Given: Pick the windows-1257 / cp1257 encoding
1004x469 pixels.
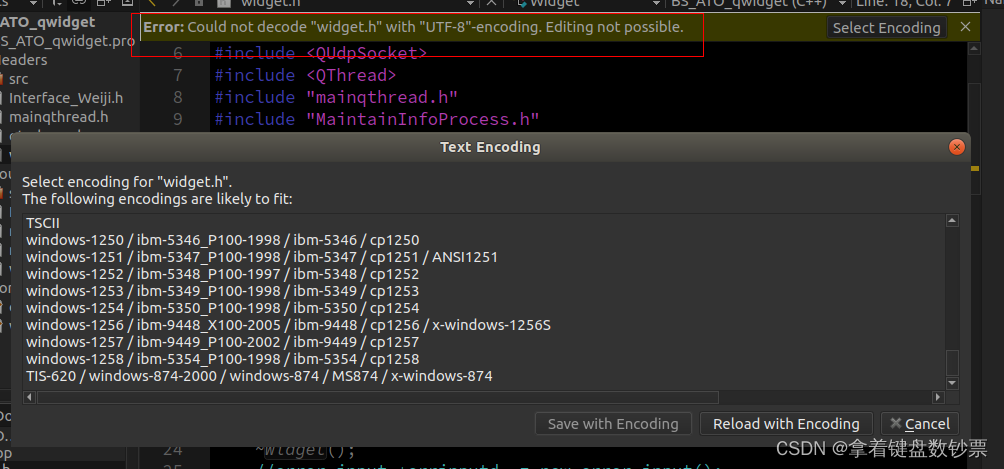Looking at the screenshot, I should (484, 342).
